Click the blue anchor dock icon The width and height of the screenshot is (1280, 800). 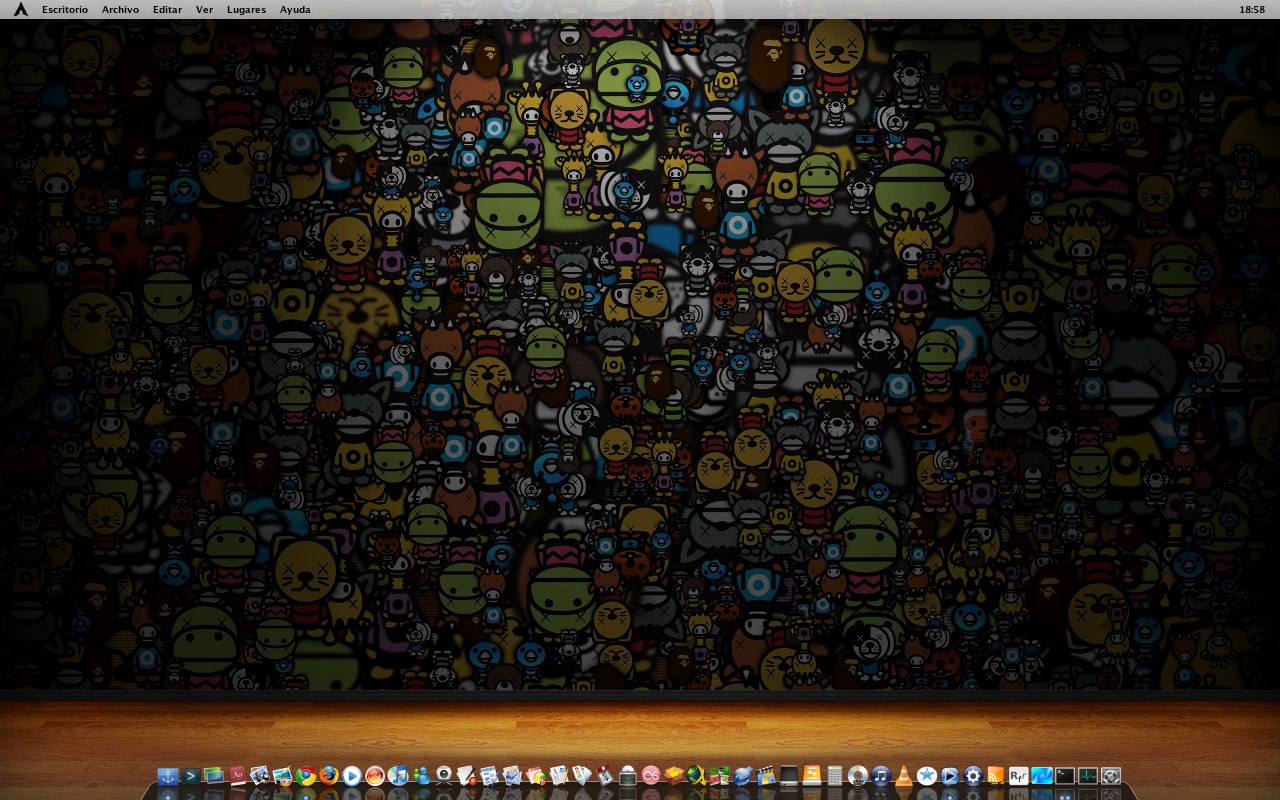(x=168, y=776)
